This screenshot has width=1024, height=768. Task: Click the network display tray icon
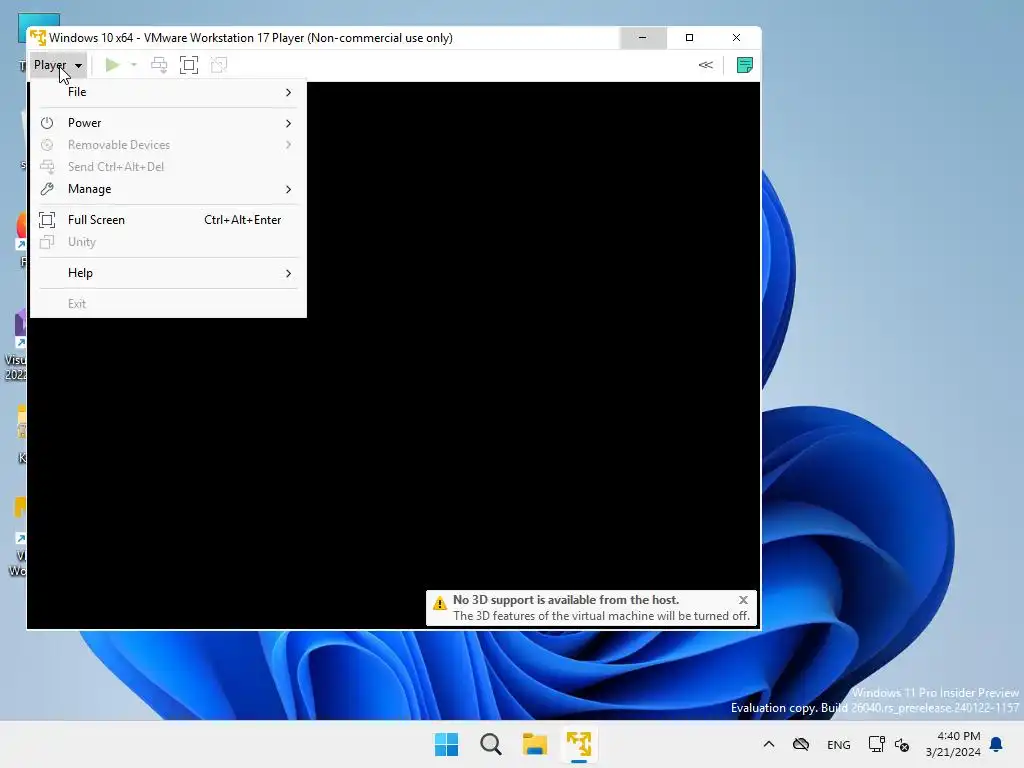pyautogui.click(x=876, y=744)
